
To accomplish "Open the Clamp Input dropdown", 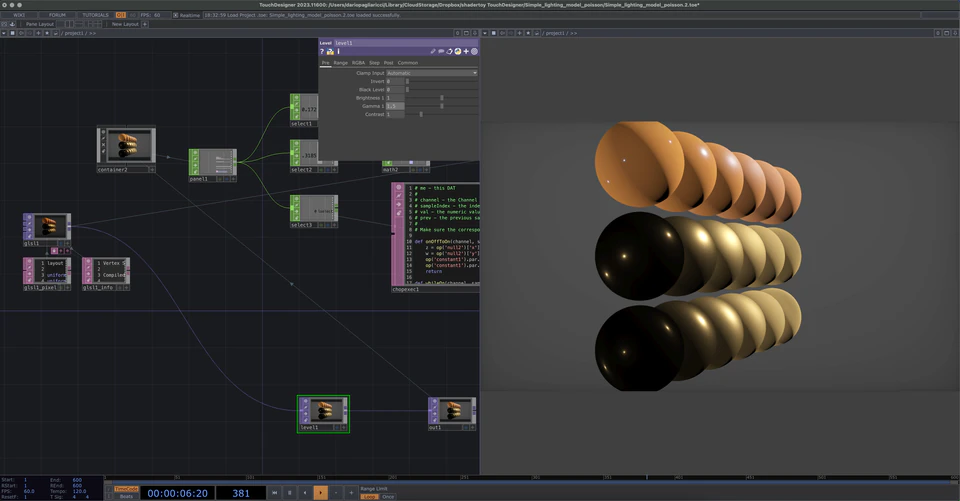I will [x=432, y=73].
